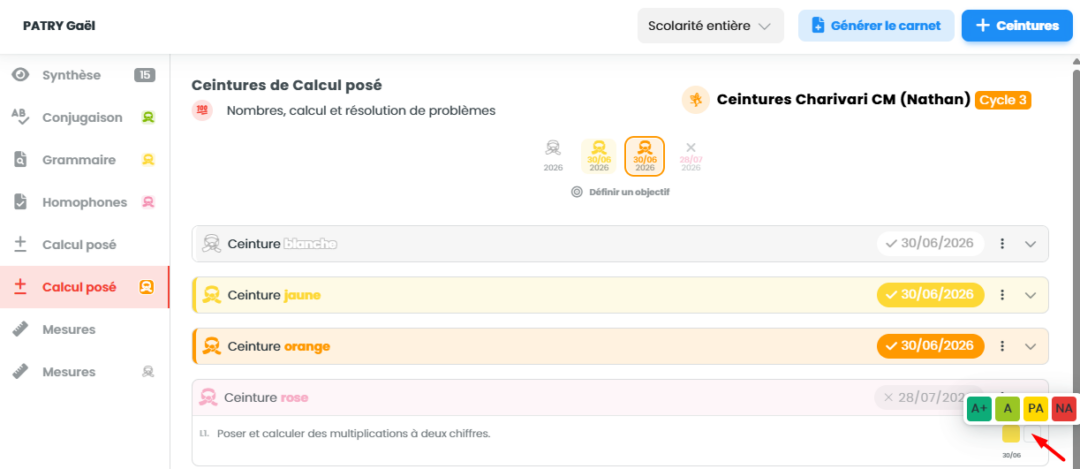Click the Générer le carnet button

(876, 26)
